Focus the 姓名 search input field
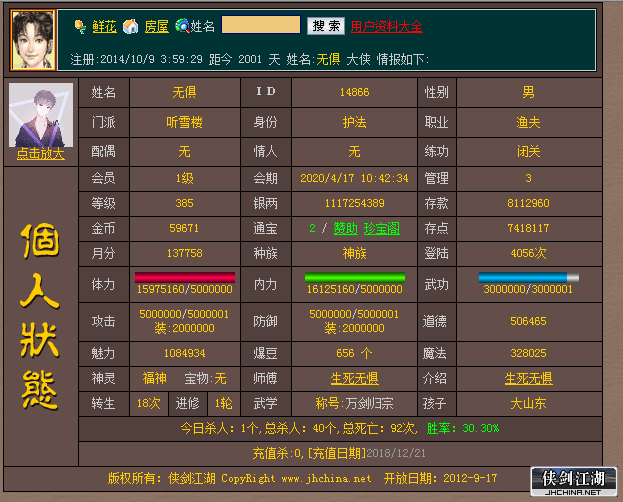This screenshot has width=623, height=502. [x=261, y=25]
